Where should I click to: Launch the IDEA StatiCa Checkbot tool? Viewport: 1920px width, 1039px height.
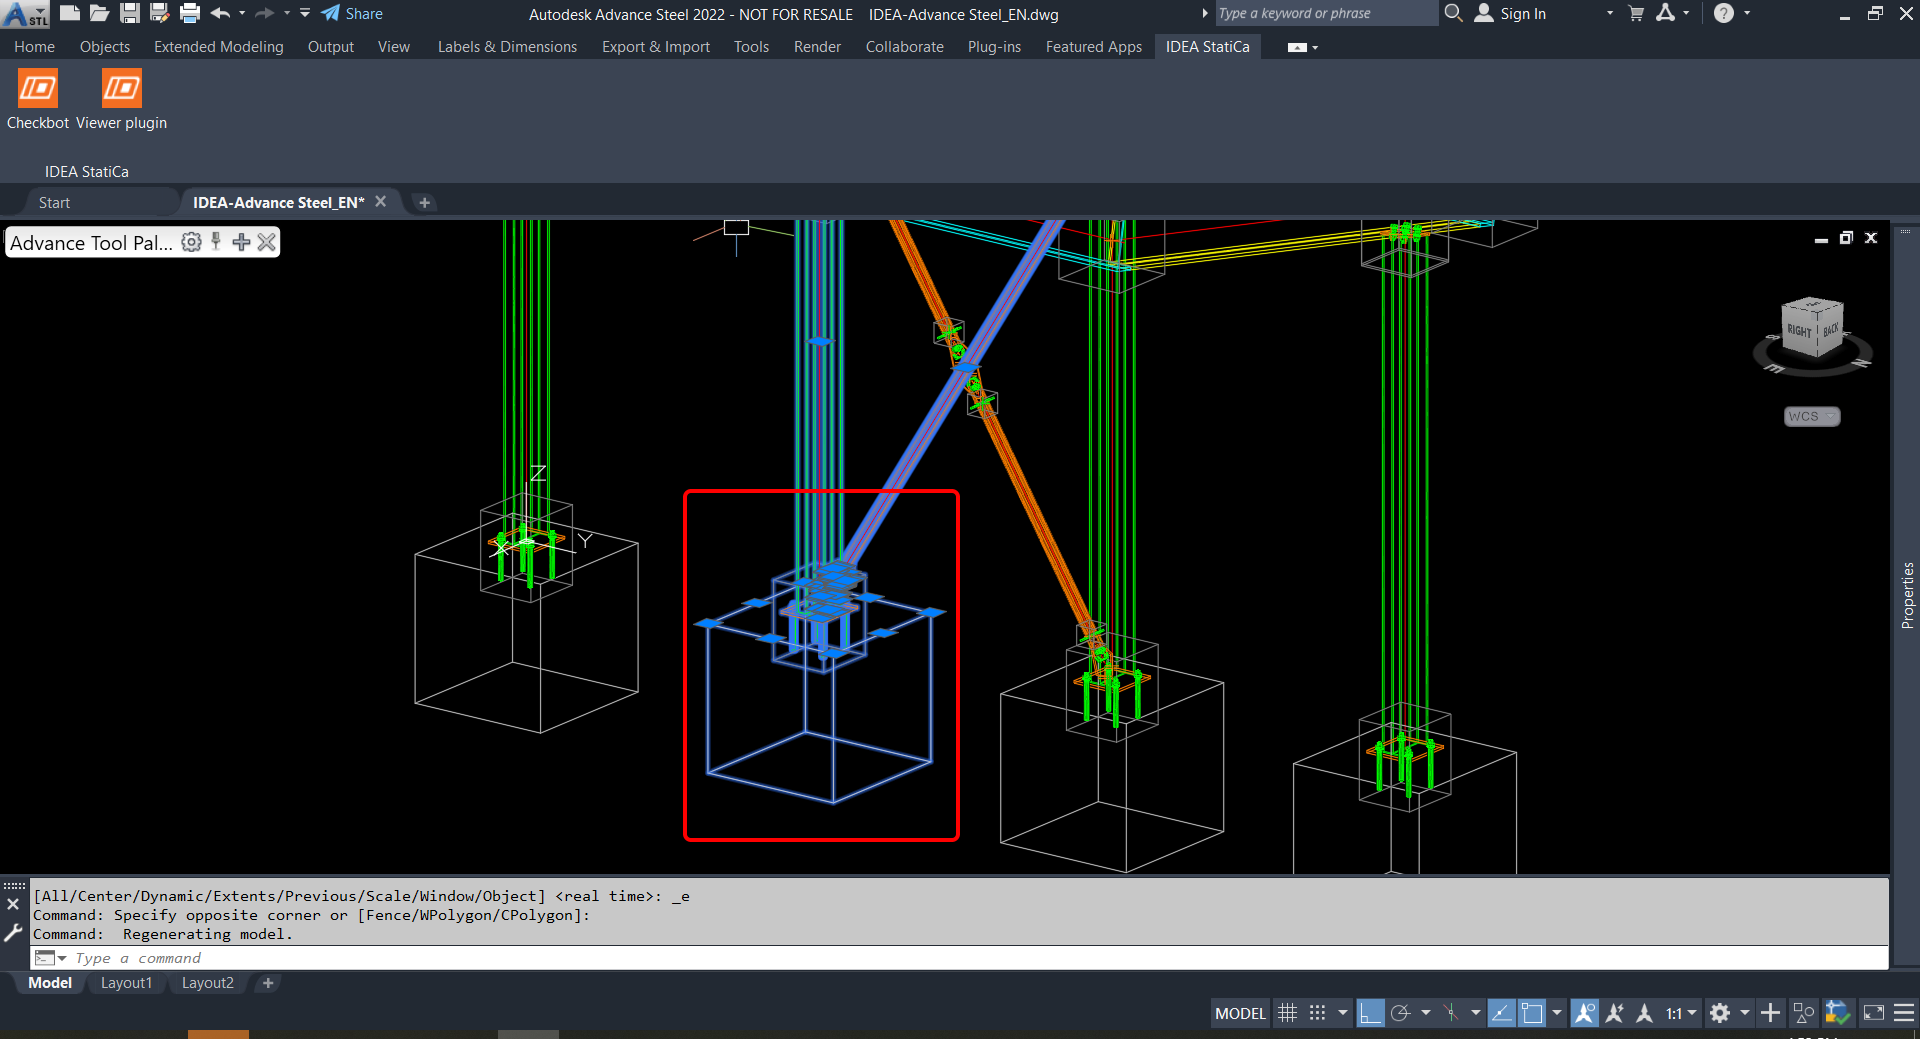(x=38, y=89)
